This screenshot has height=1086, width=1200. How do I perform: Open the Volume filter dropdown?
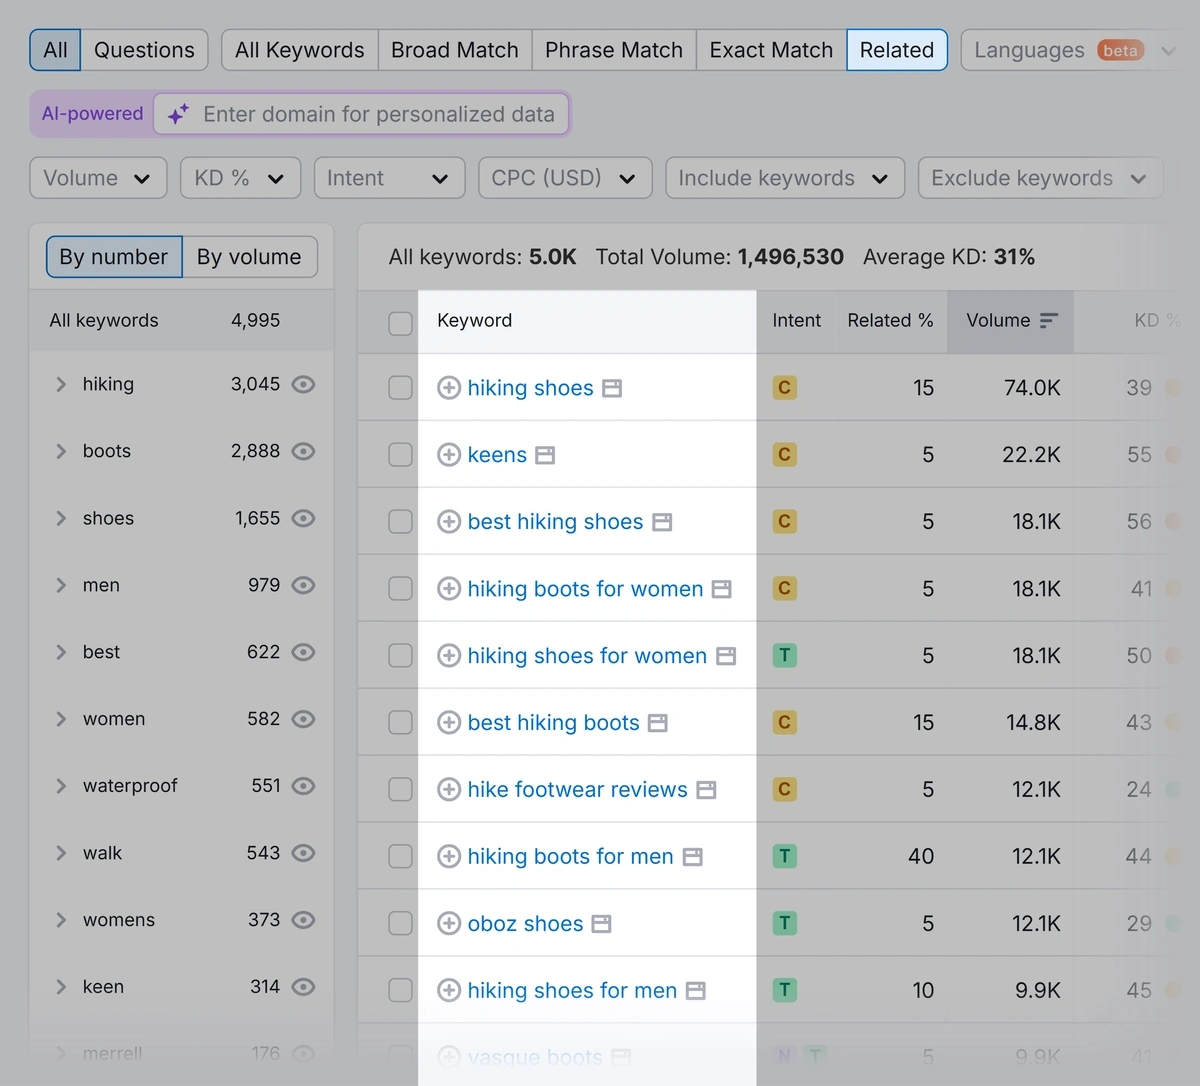tap(98, 178)
